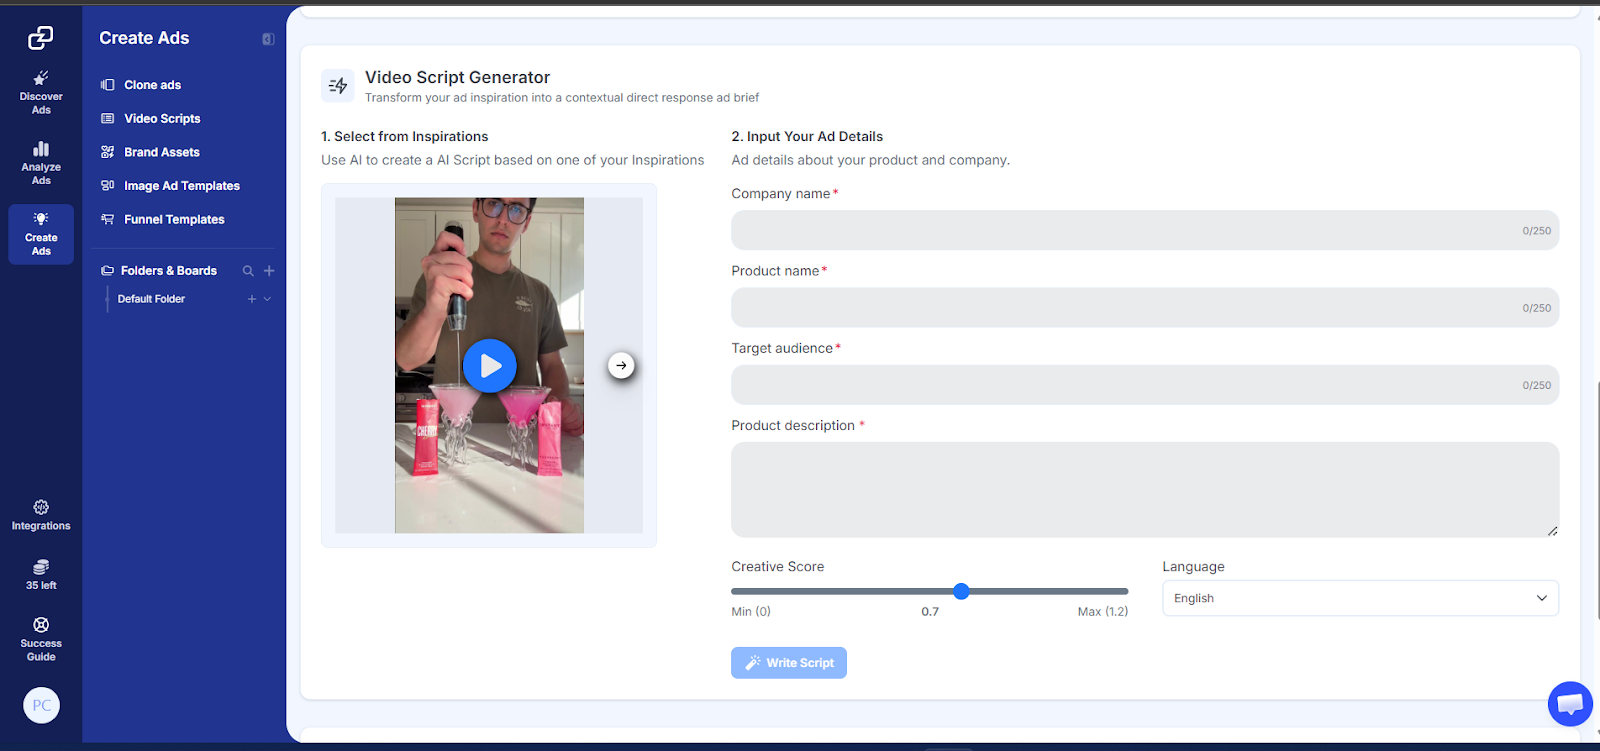The width and height of the screenshot is (1600, 751).
Task: Add a new folder with plus icon
Action: [x=269, y=271]
